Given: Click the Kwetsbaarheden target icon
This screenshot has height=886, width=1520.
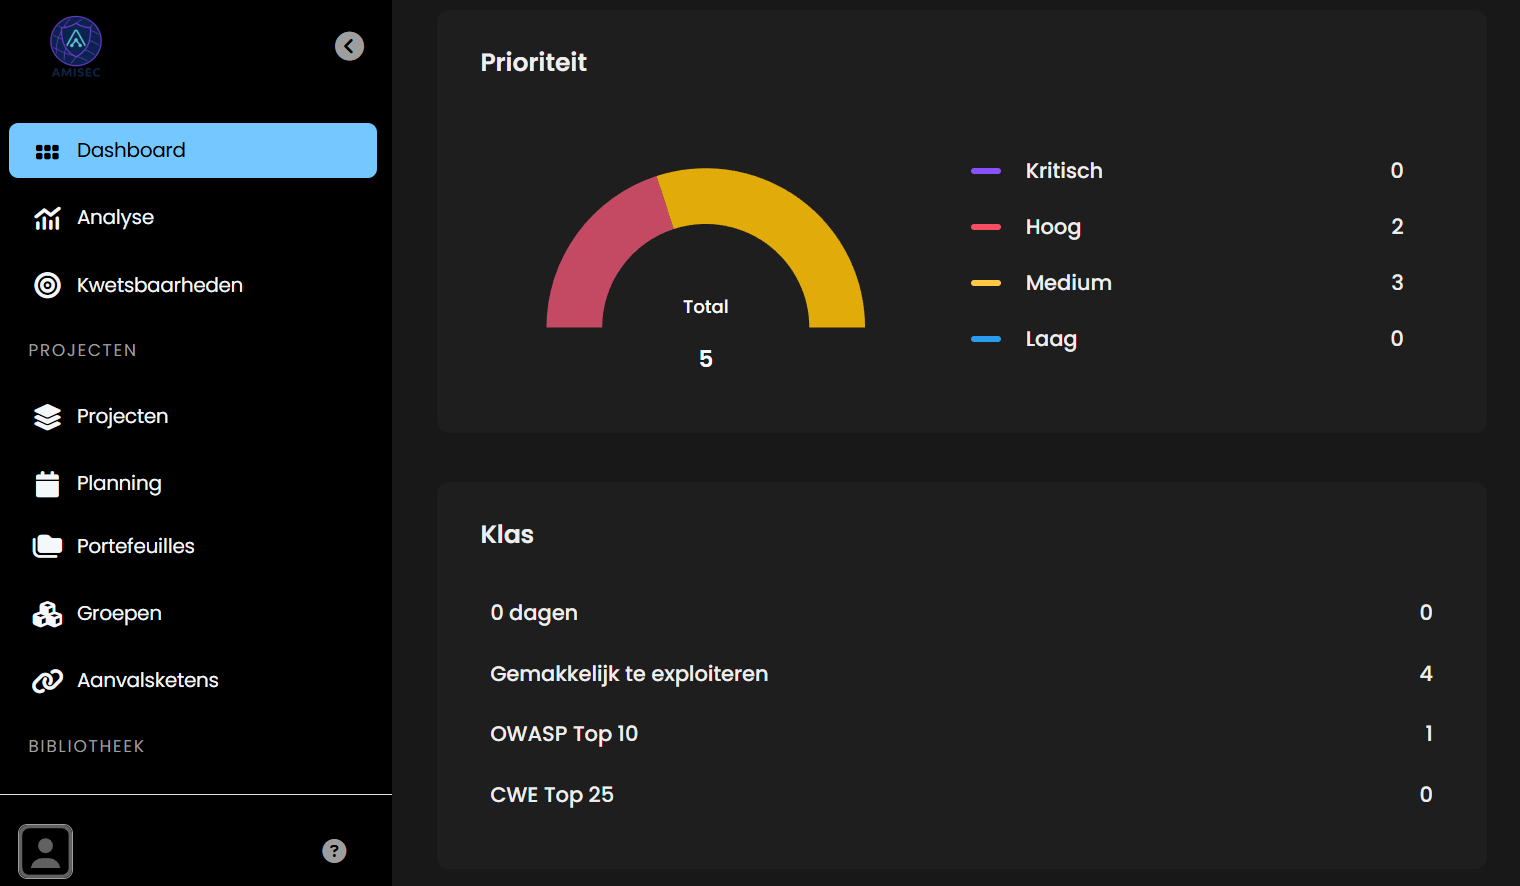Looking at the screenshot, I should 47,285.
